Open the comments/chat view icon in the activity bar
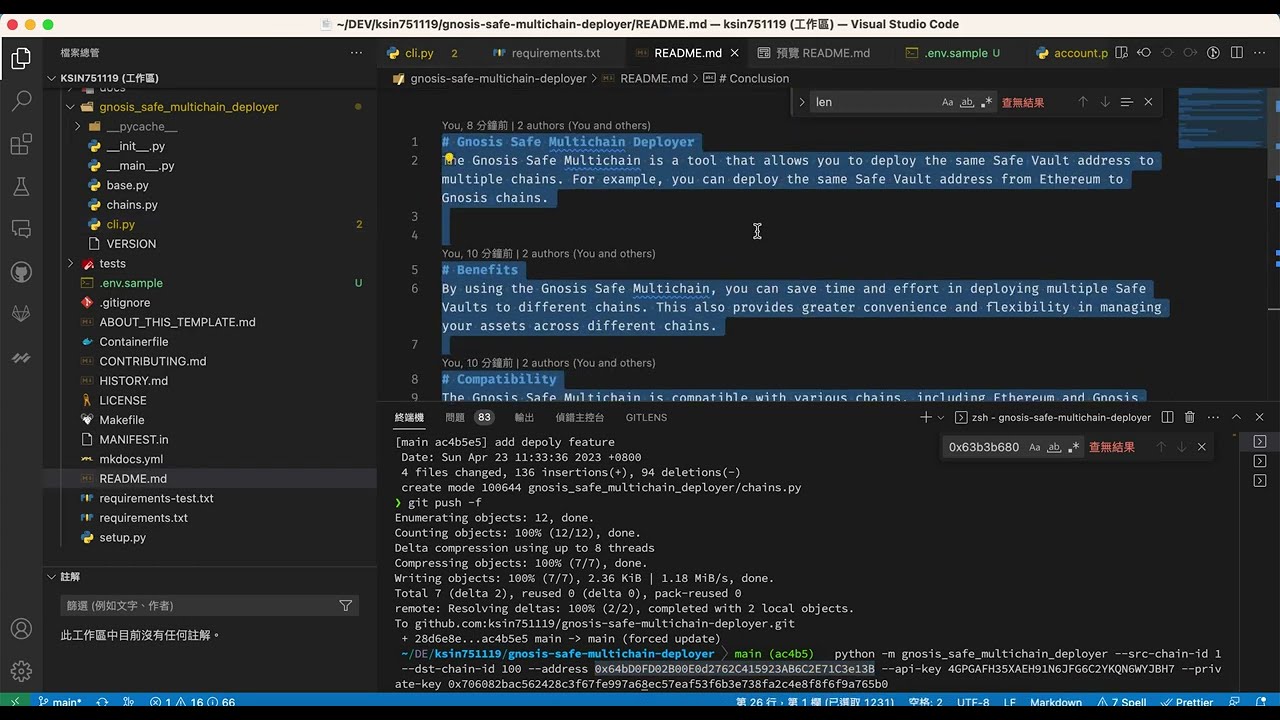Screen dimensions: 1280x720 pyautogui.click(x=21, y=229)
